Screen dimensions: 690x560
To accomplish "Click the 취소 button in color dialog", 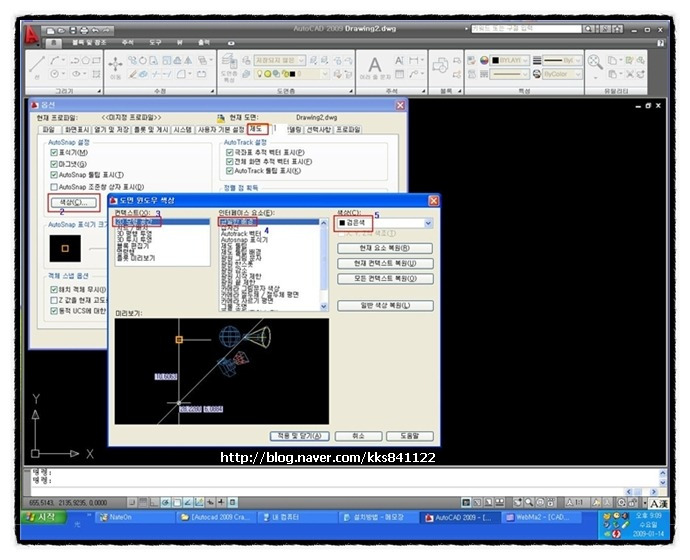I will 358,436.
